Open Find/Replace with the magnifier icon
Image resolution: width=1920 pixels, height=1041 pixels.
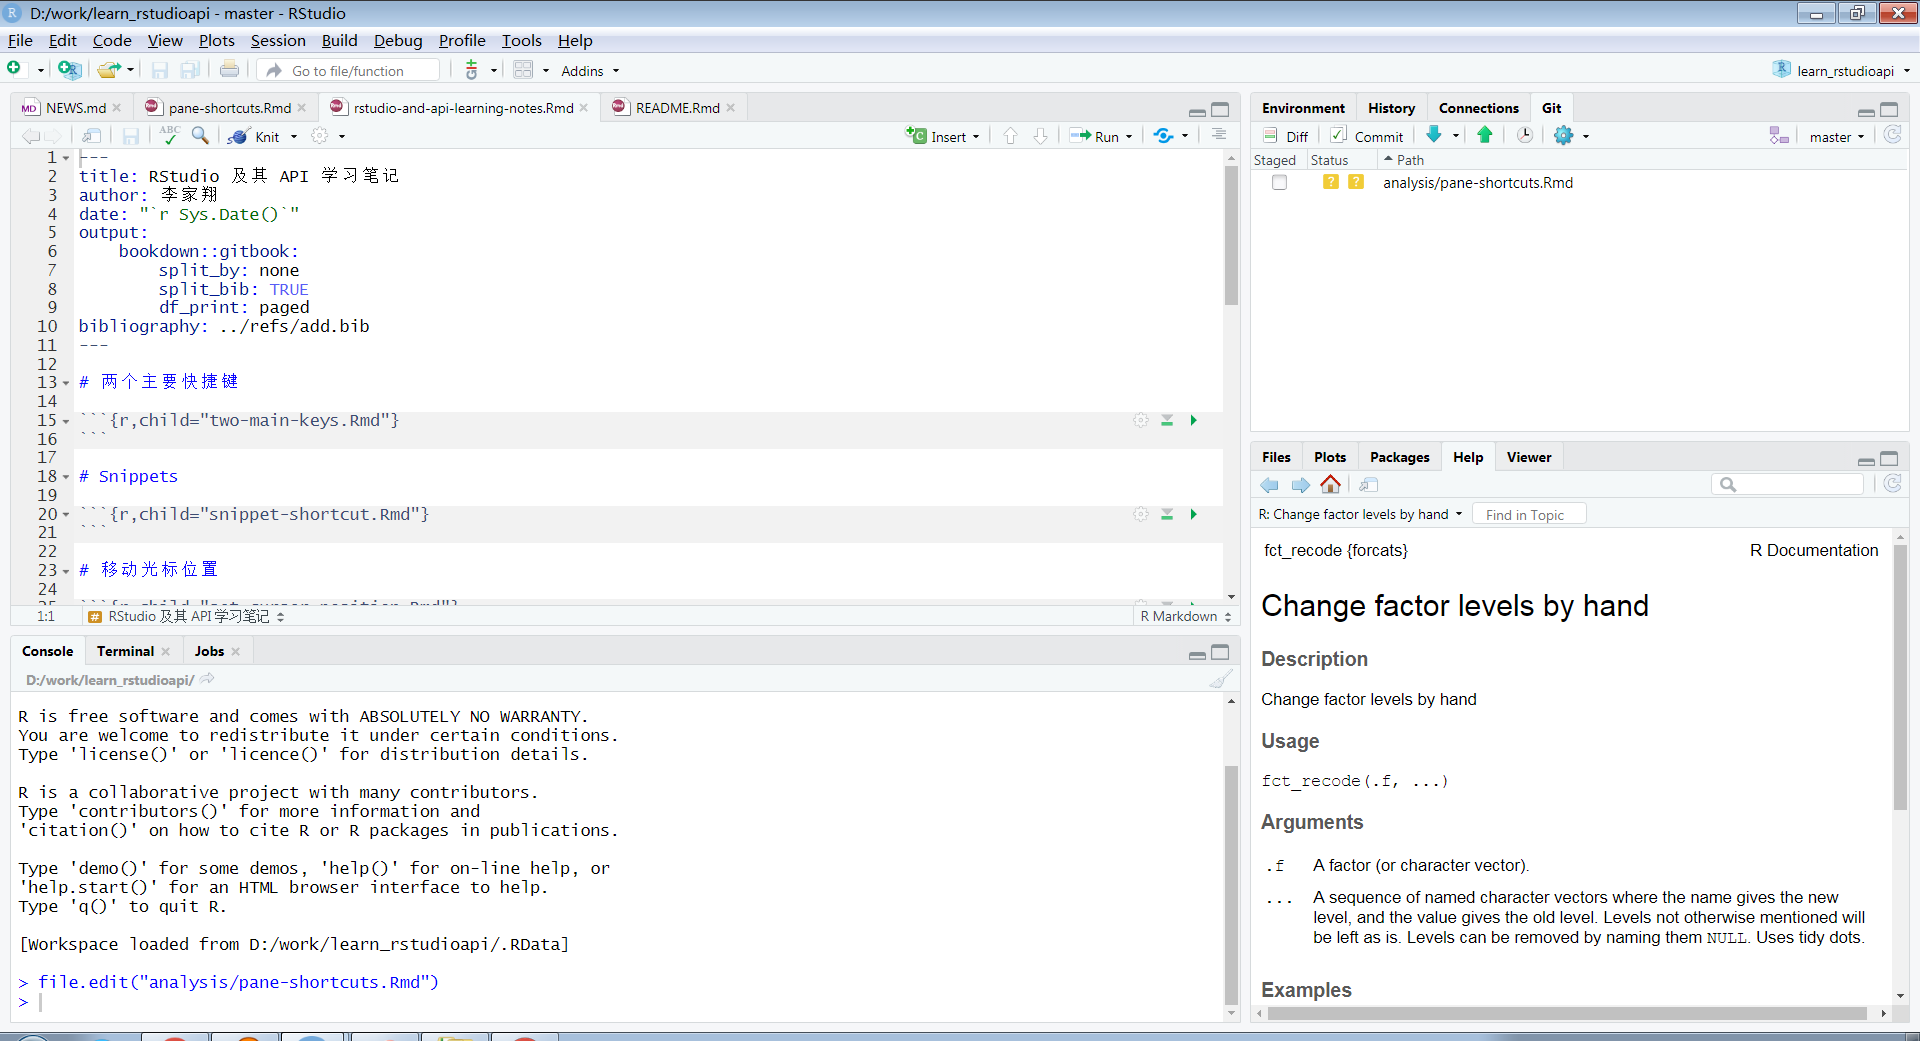pos(201,135)
